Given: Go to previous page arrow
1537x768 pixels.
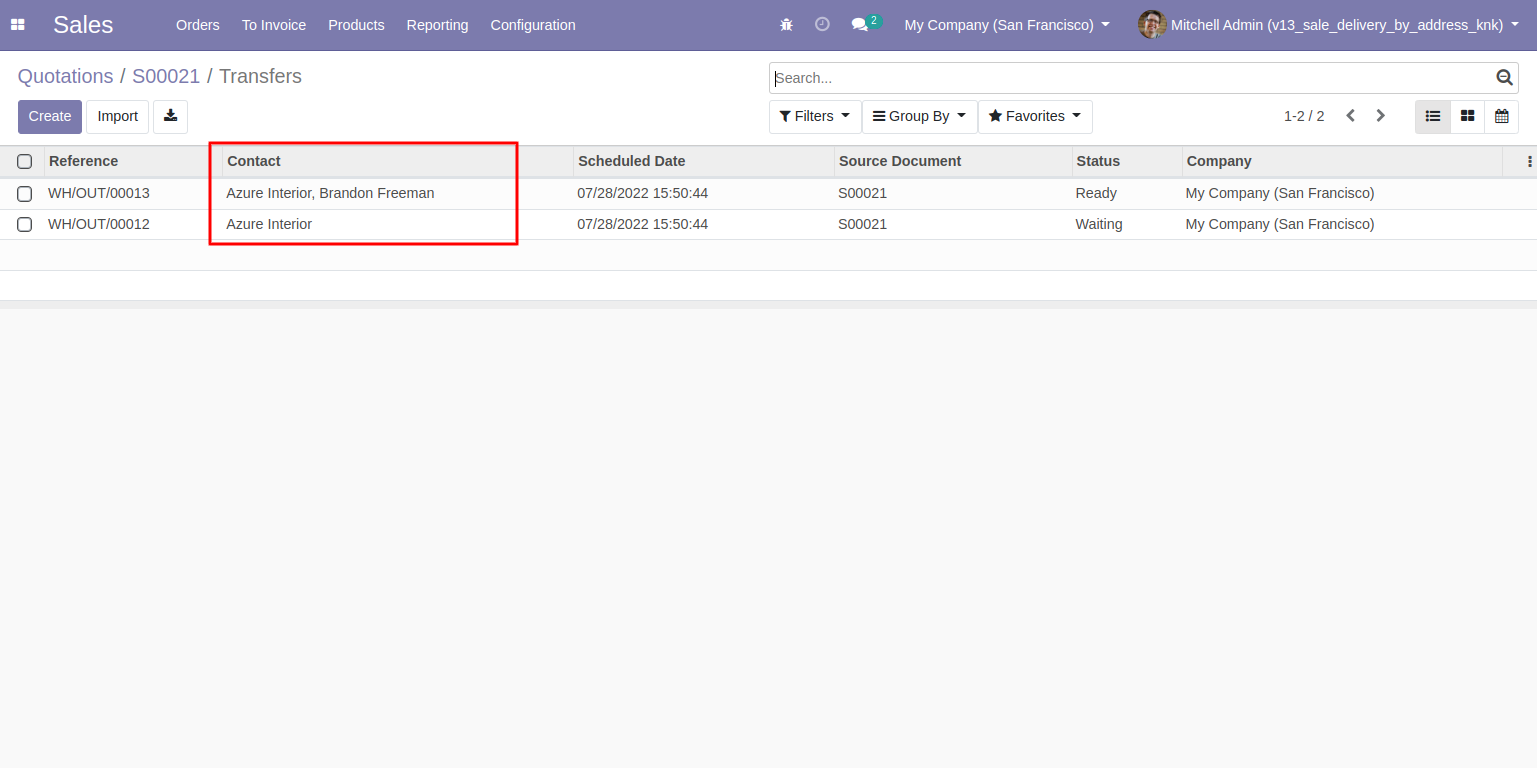Looking at the screenshot, I should (1350, 116).
